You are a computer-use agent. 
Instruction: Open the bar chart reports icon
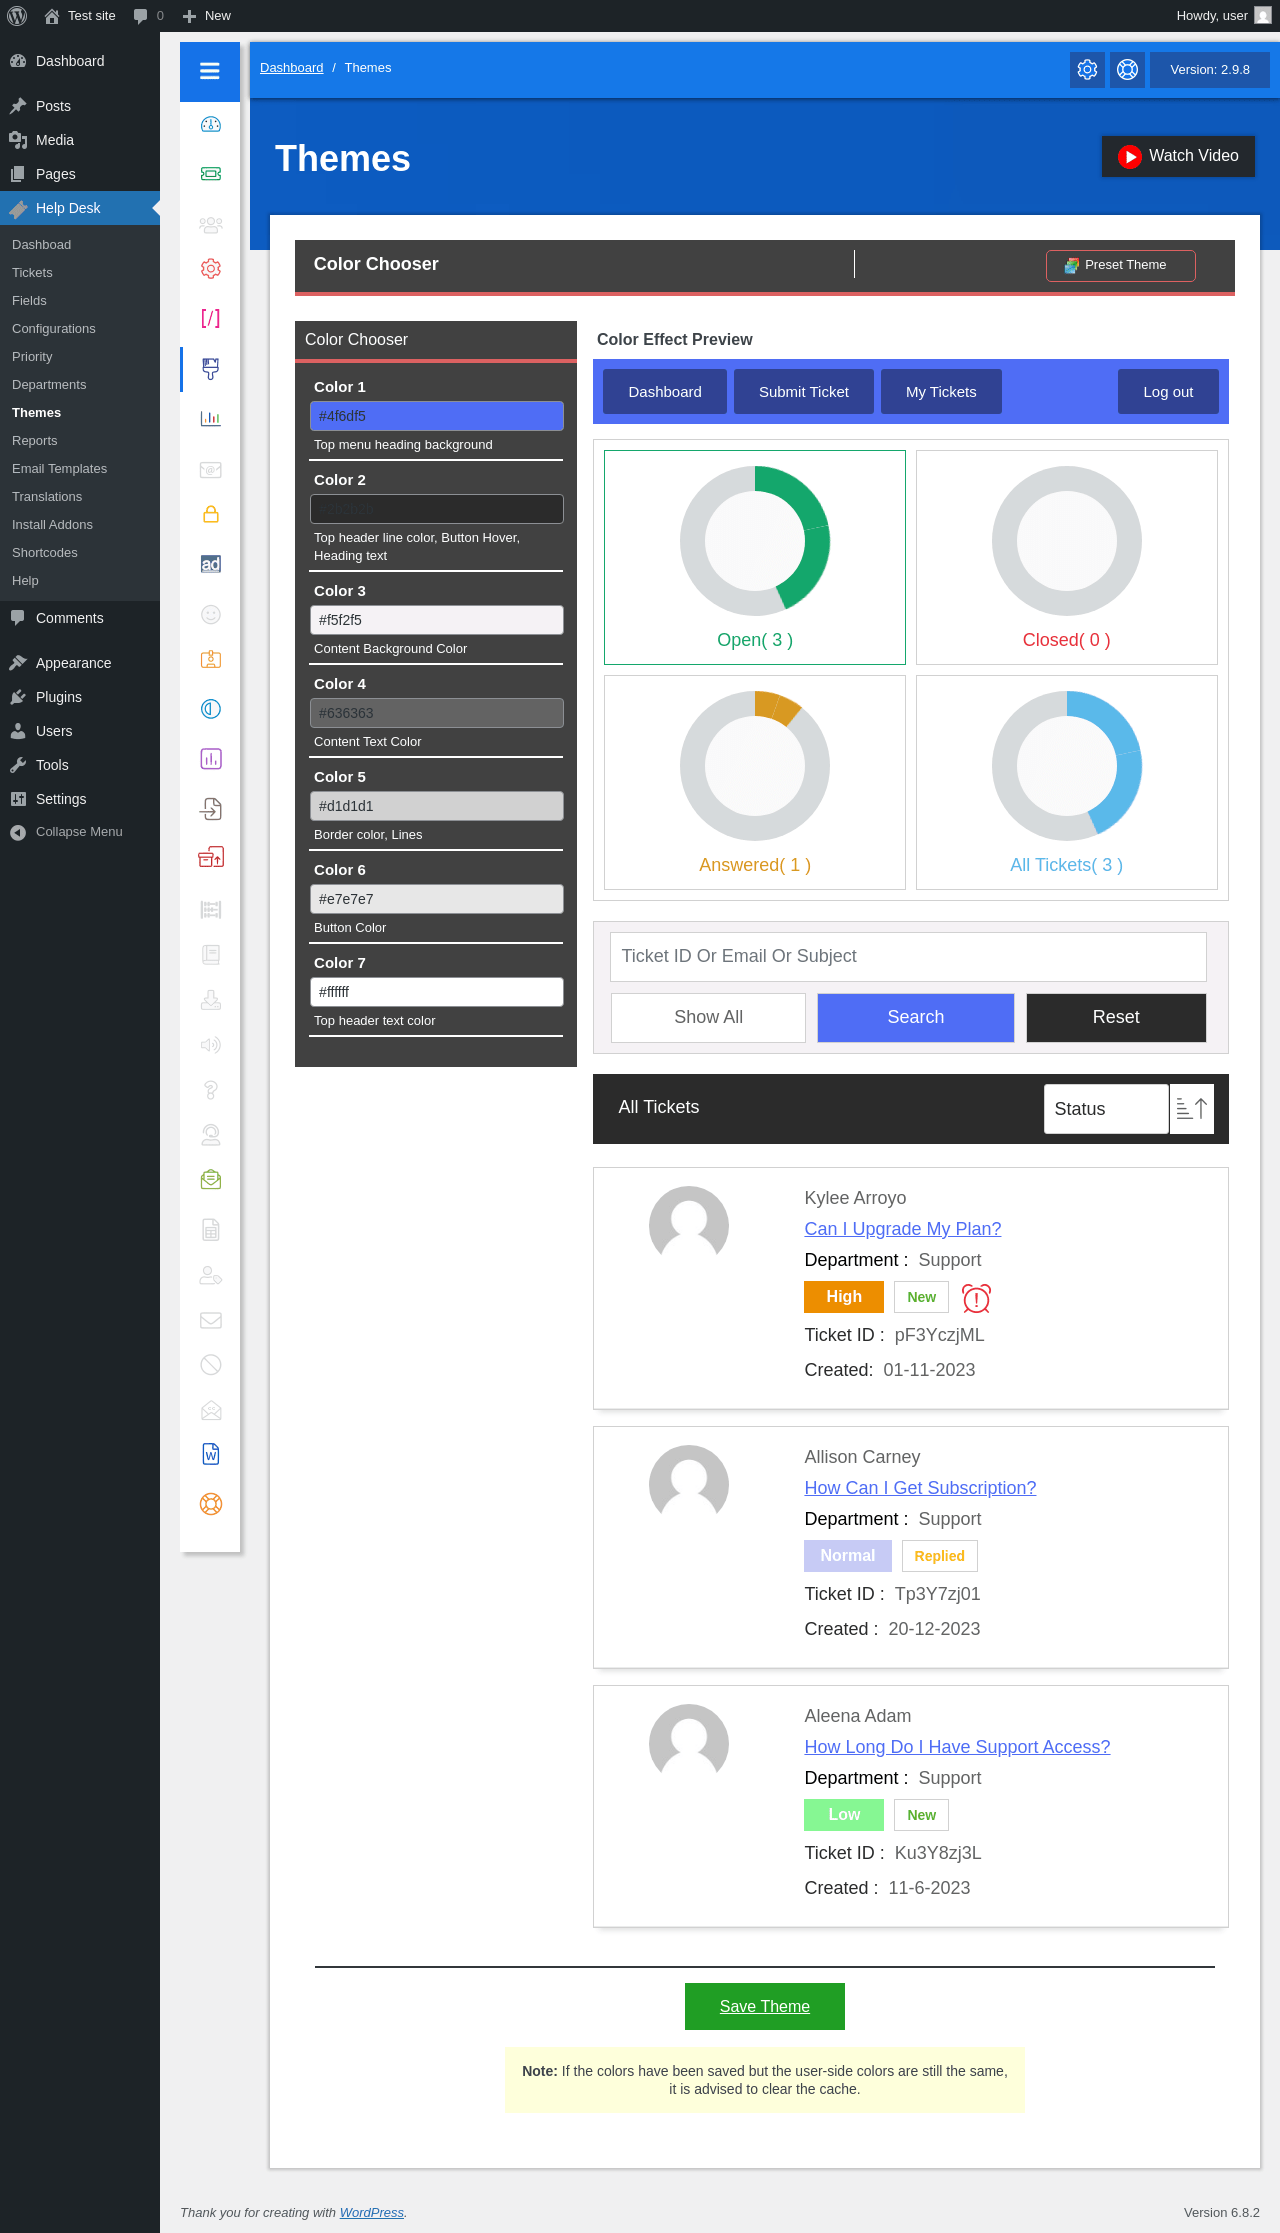point(211,418)
